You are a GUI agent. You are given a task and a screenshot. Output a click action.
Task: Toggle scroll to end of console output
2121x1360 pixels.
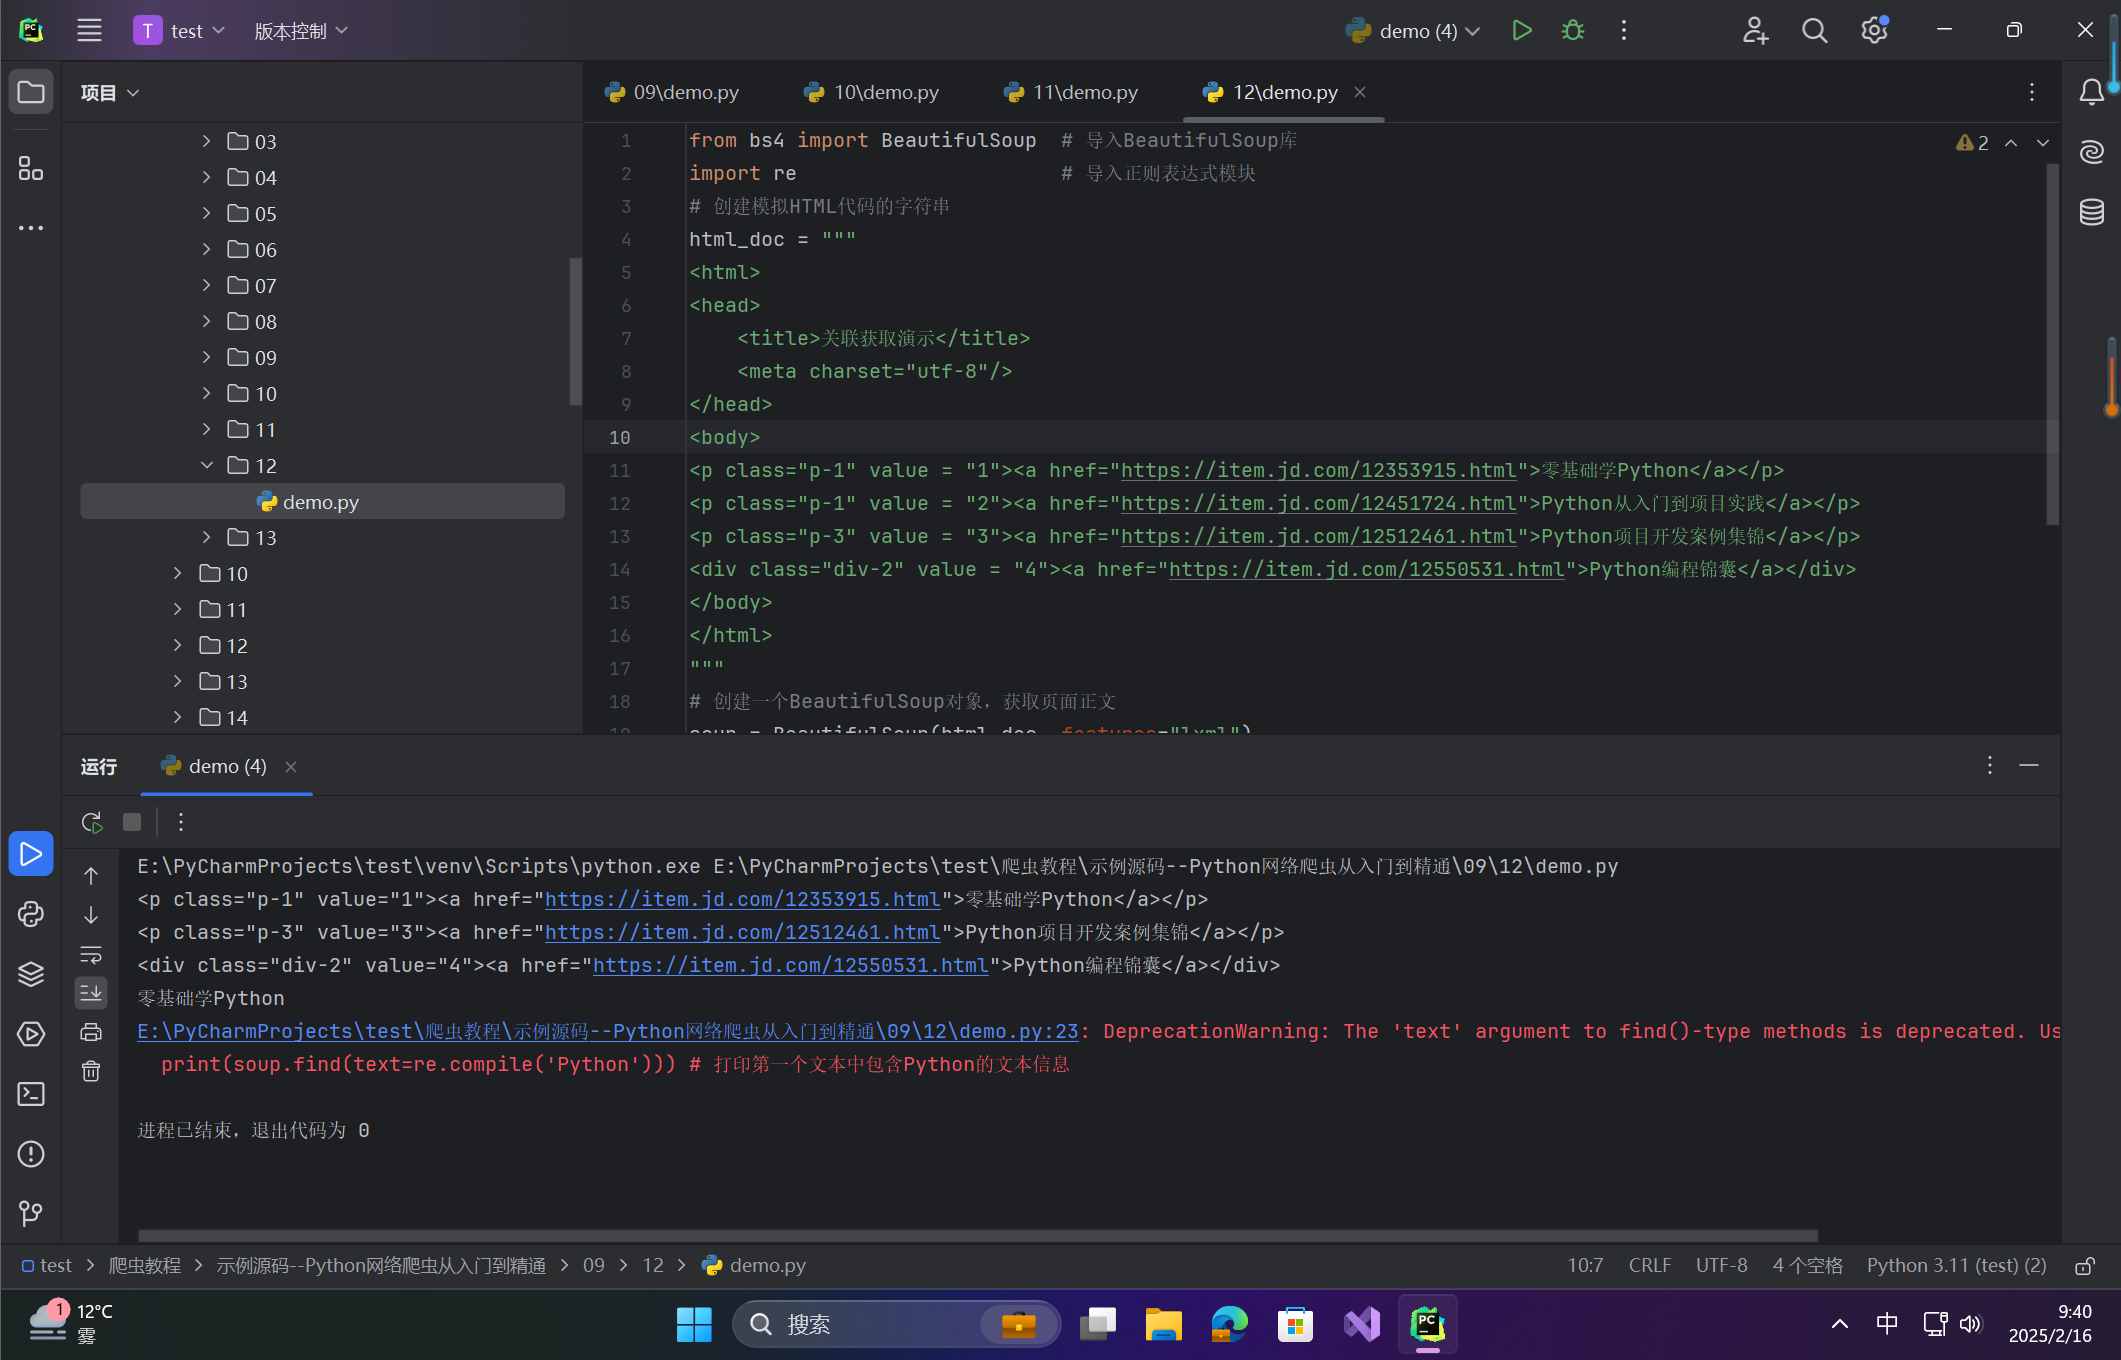click(91, 993)
